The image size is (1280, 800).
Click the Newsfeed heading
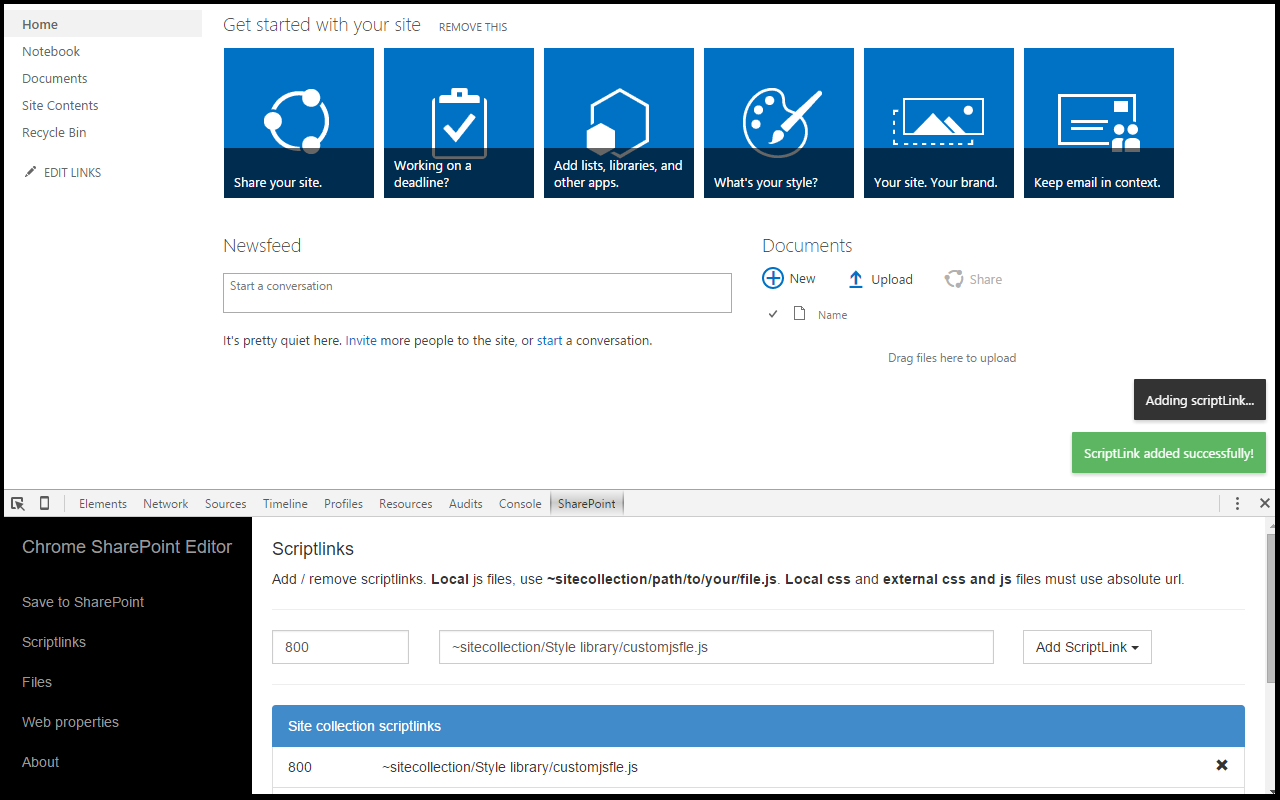[x=262, y=245]
